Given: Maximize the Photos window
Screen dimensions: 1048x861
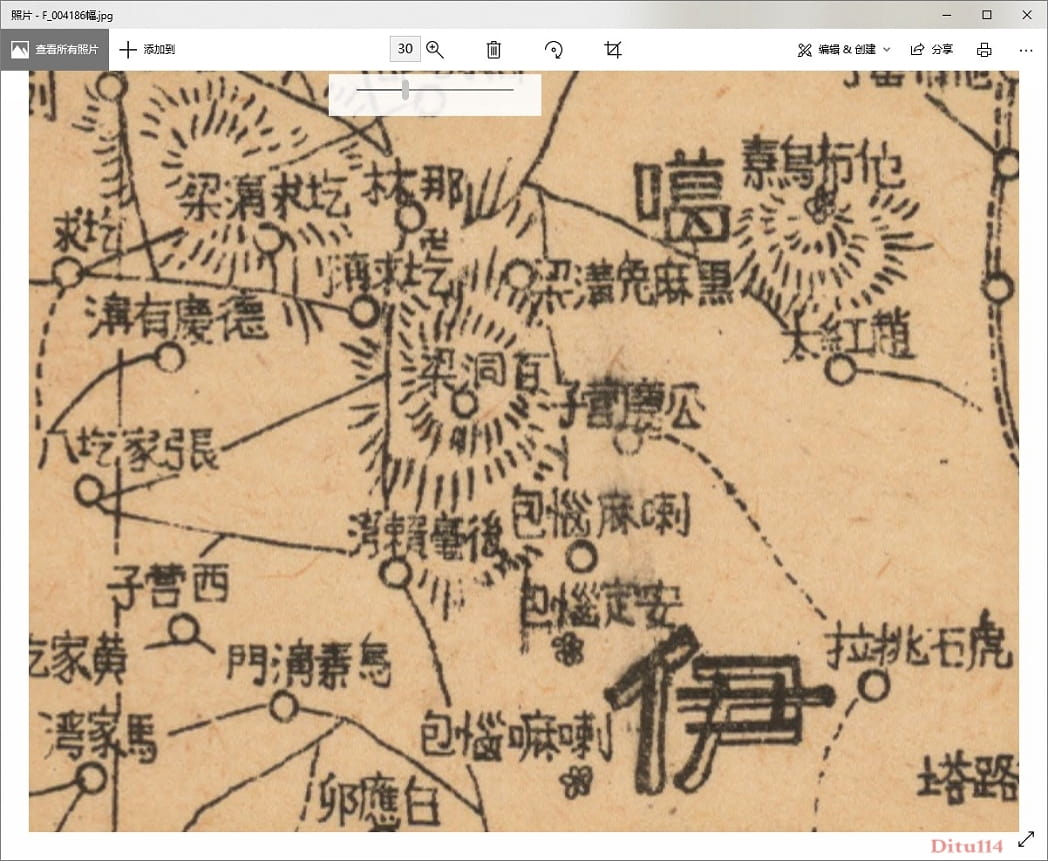Looking at the screenshot, I should tap(986, 14).
